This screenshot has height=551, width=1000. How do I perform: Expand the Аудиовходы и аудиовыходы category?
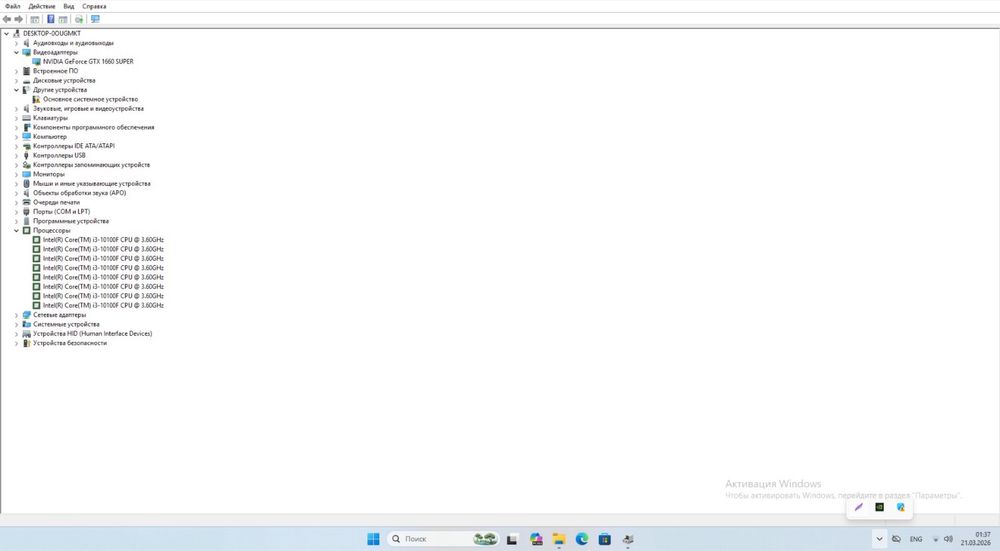coord(17,43)
